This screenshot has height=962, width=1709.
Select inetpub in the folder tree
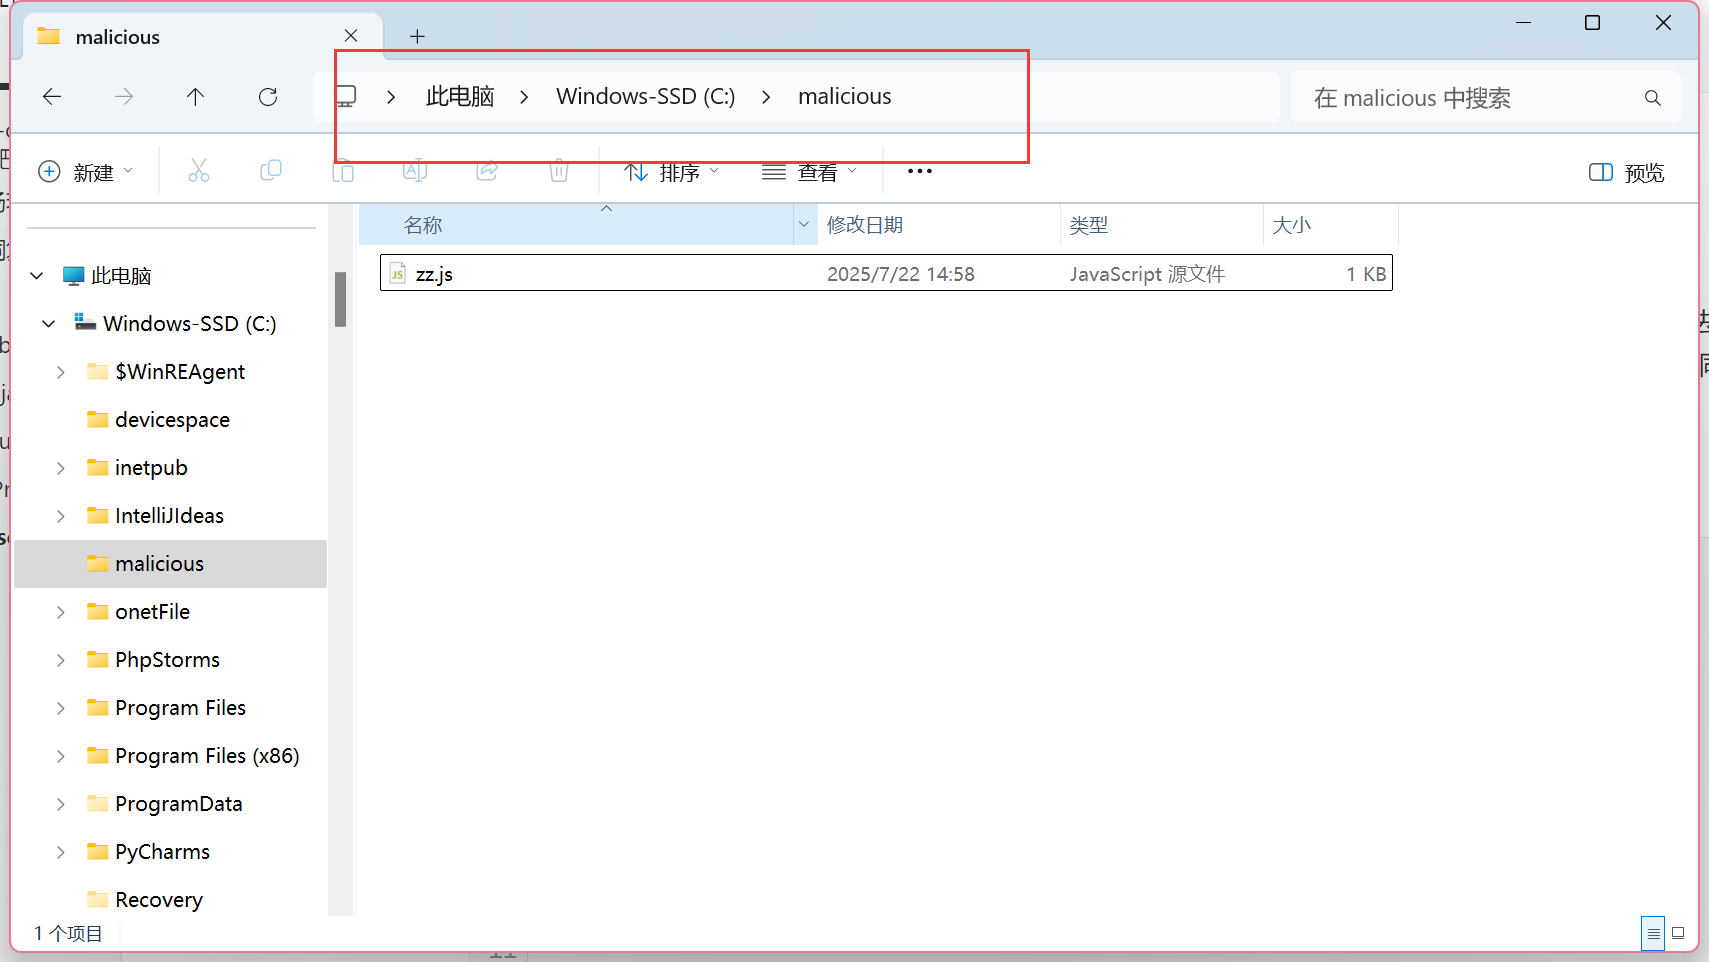tap(151, 468)
